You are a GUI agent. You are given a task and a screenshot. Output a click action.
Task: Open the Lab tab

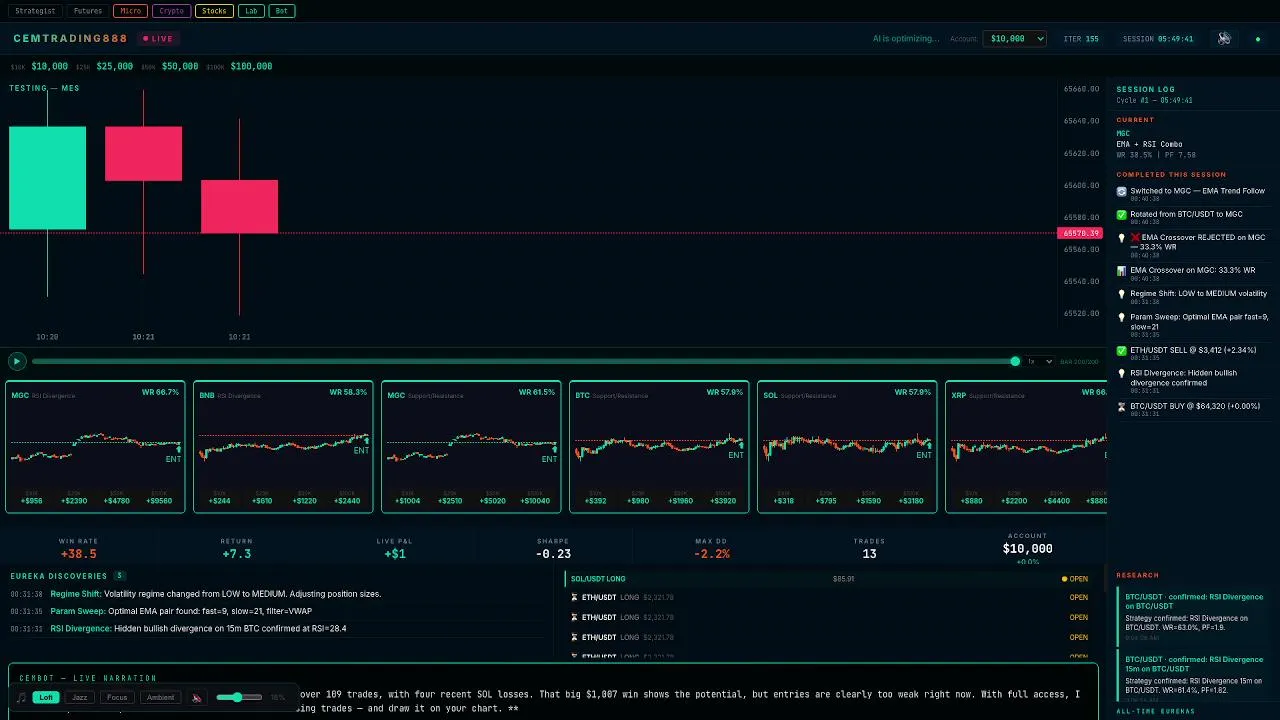[x=251, y=11]
